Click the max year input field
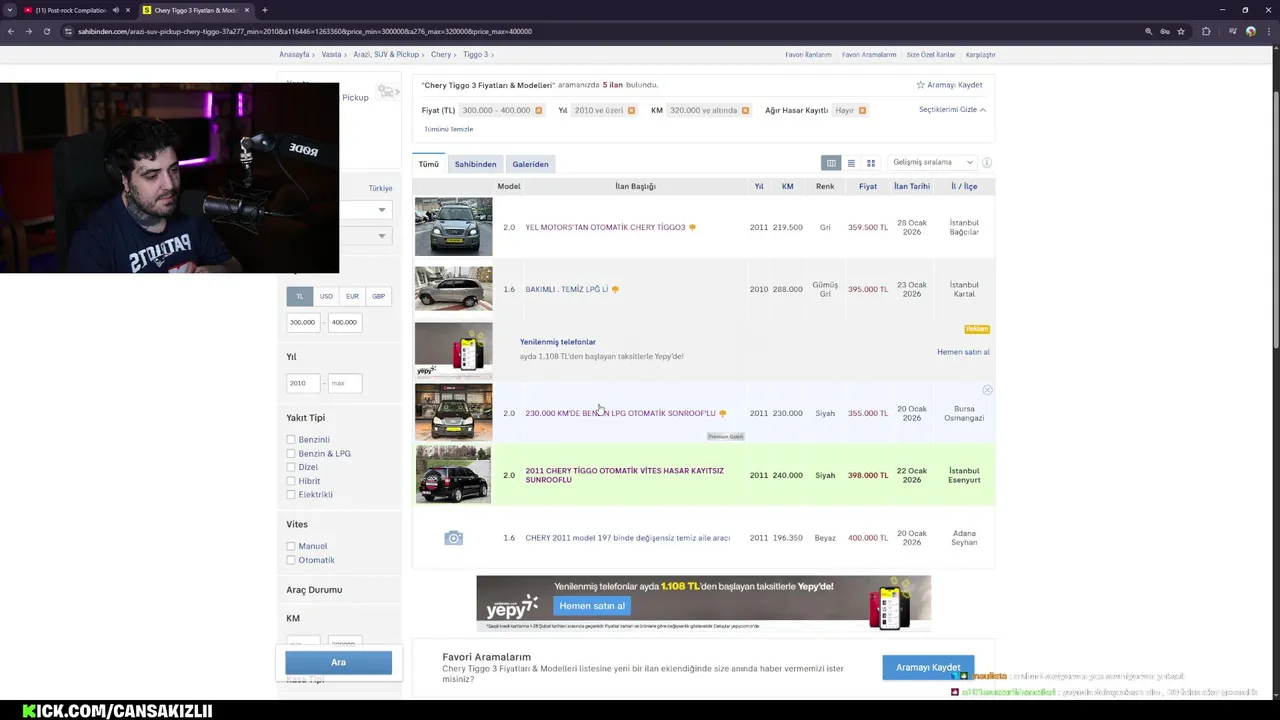Screen dimensions: 1280x720 (x=344, y=383)
